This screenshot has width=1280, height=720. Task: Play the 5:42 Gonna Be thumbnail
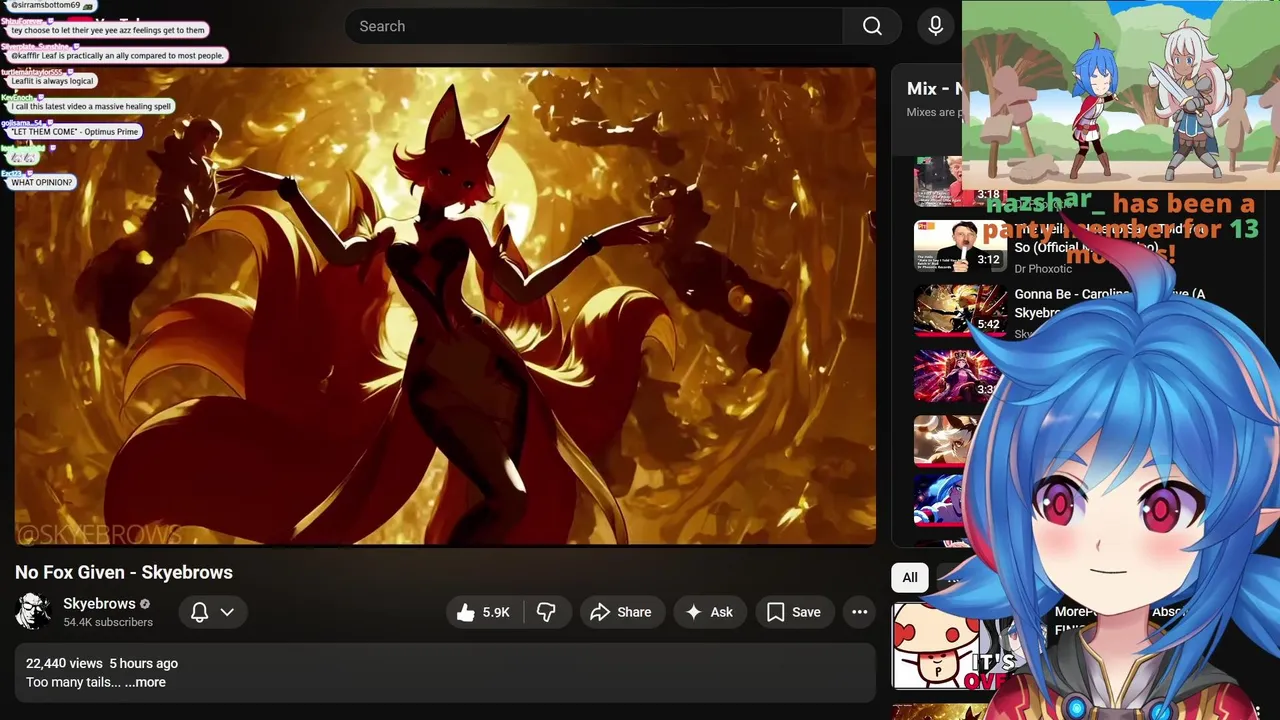click(x=960, y=311)
